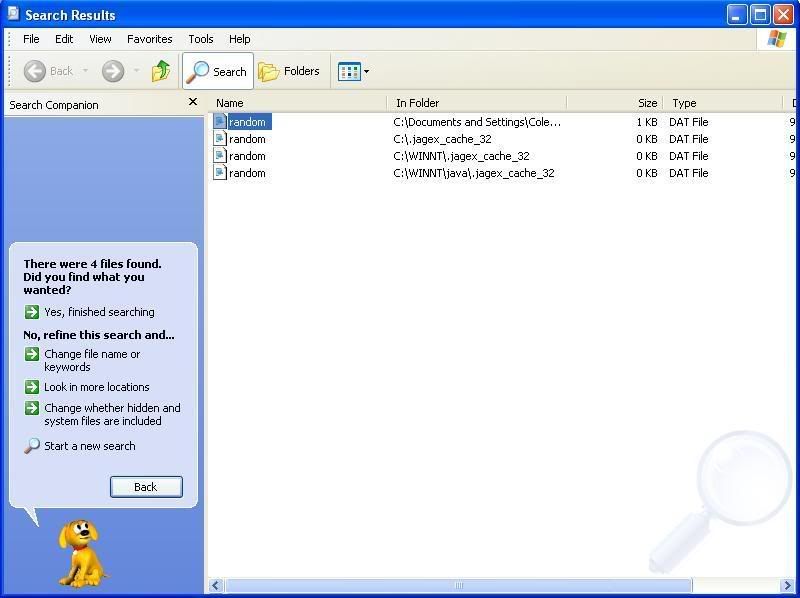
Task: Open the Favorites menu
Action: click(149, 39)
